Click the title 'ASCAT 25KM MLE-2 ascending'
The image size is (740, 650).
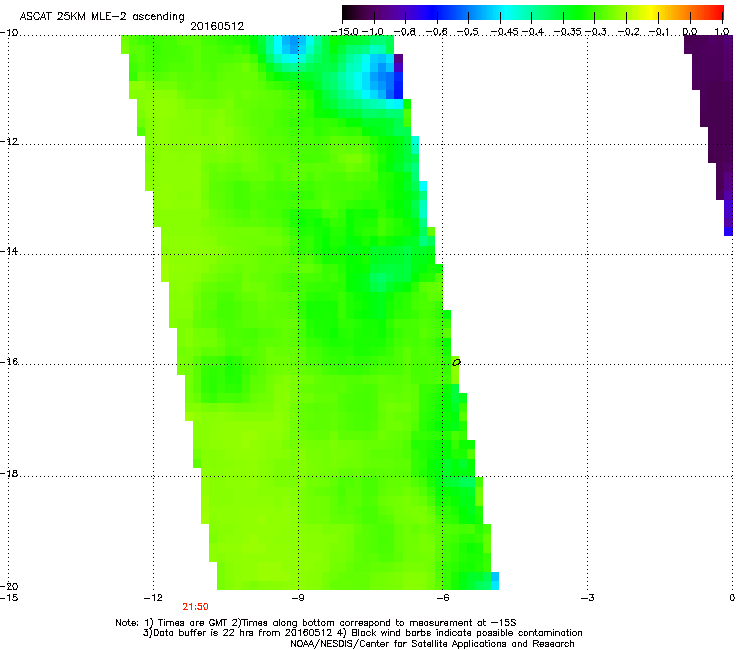[102, 16]
